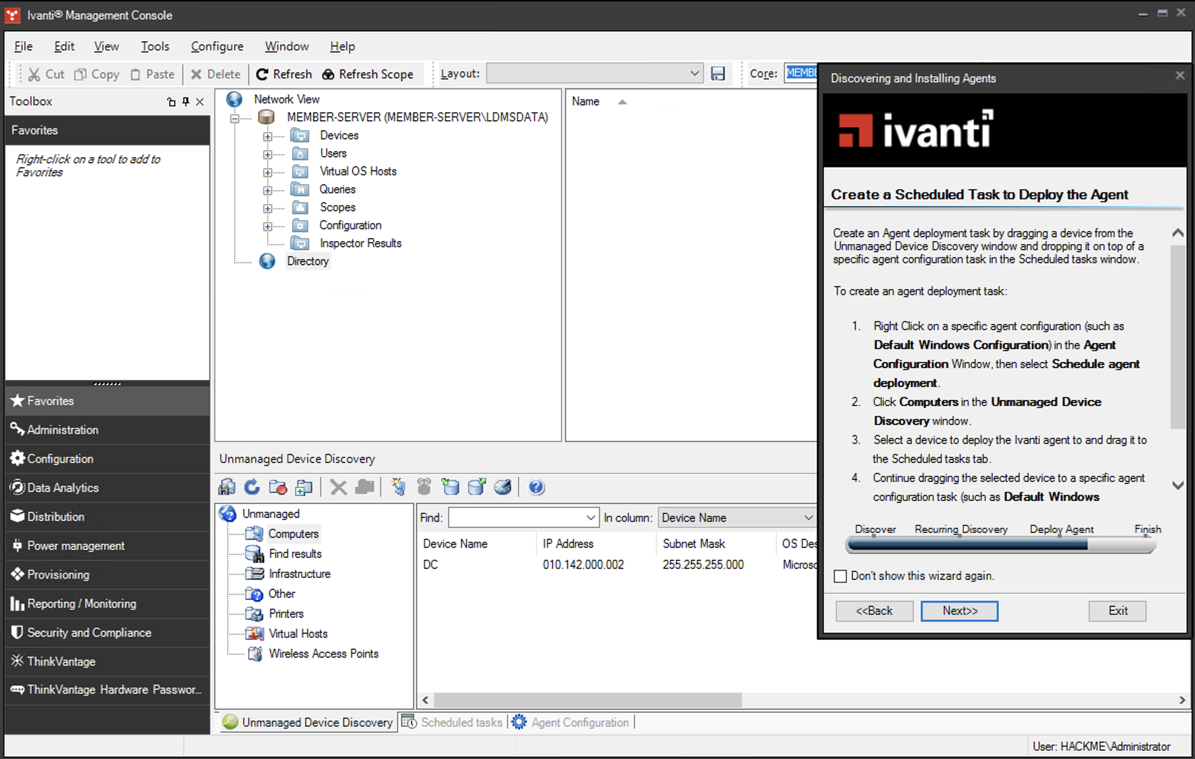1195x759 pixels.
Task: Click wizard instructions scroll down arrow
Action: tap(1178, 485)
